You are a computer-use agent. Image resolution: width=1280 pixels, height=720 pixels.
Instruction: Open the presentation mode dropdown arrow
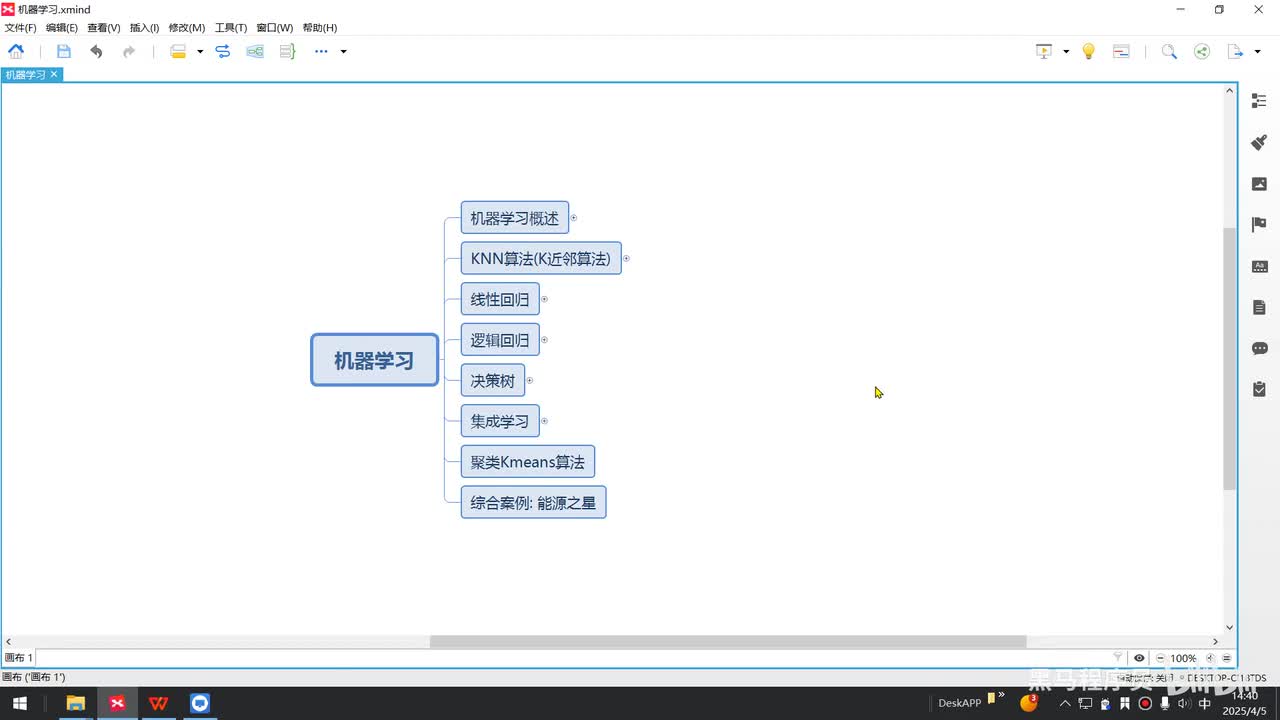click(x=1066, y=51)
